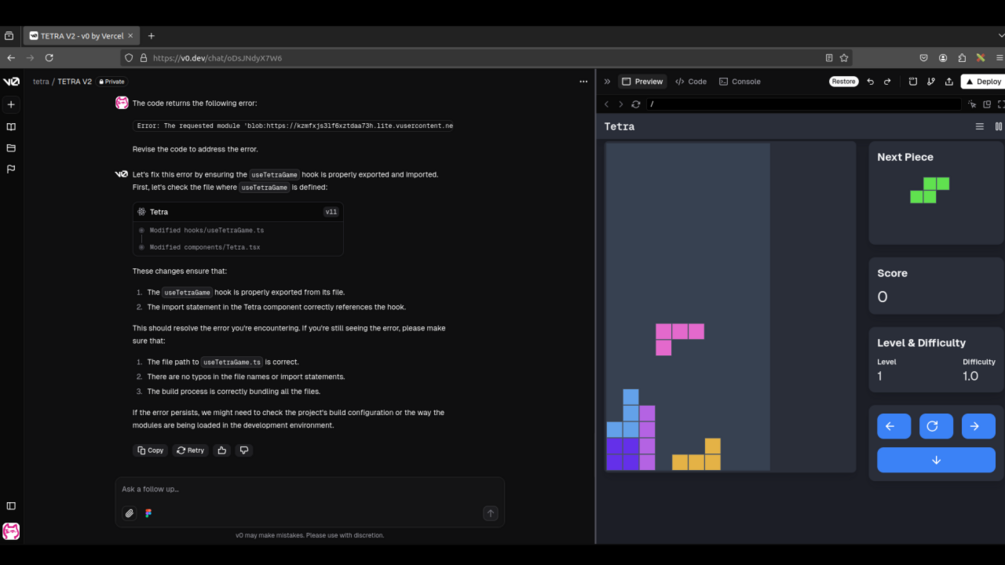Screen dimensions: 1005x565
Task: Open chat options three-dot menu
Action: [583, 81]
